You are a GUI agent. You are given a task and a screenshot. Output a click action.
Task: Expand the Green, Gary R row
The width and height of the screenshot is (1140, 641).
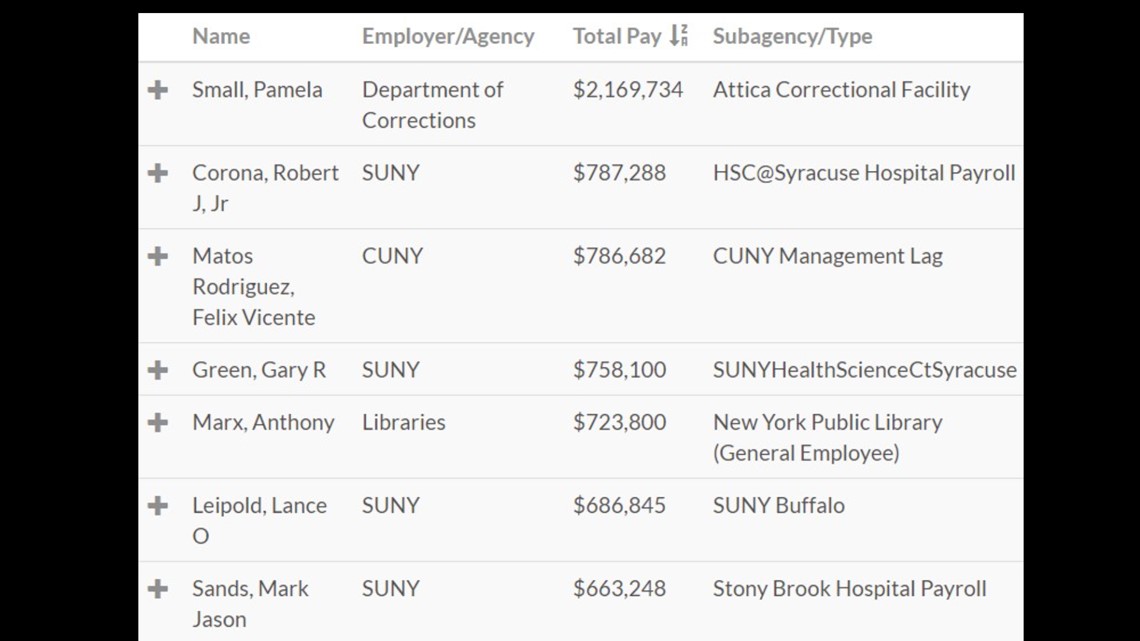point(158,370)
